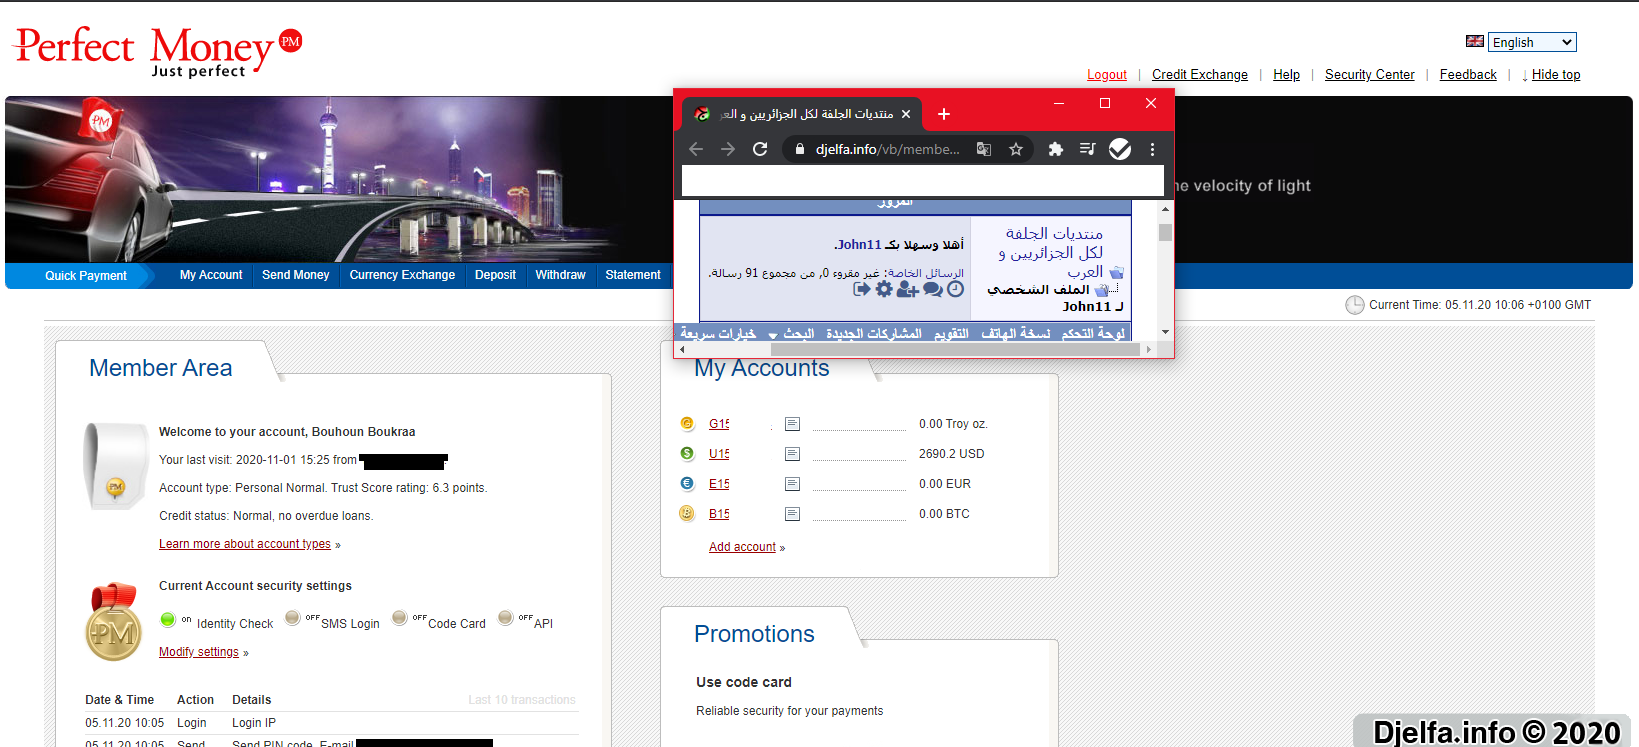Open the Extensions puzzle icon
This screenshot has width=1639, height=747.
(1055, 149)
